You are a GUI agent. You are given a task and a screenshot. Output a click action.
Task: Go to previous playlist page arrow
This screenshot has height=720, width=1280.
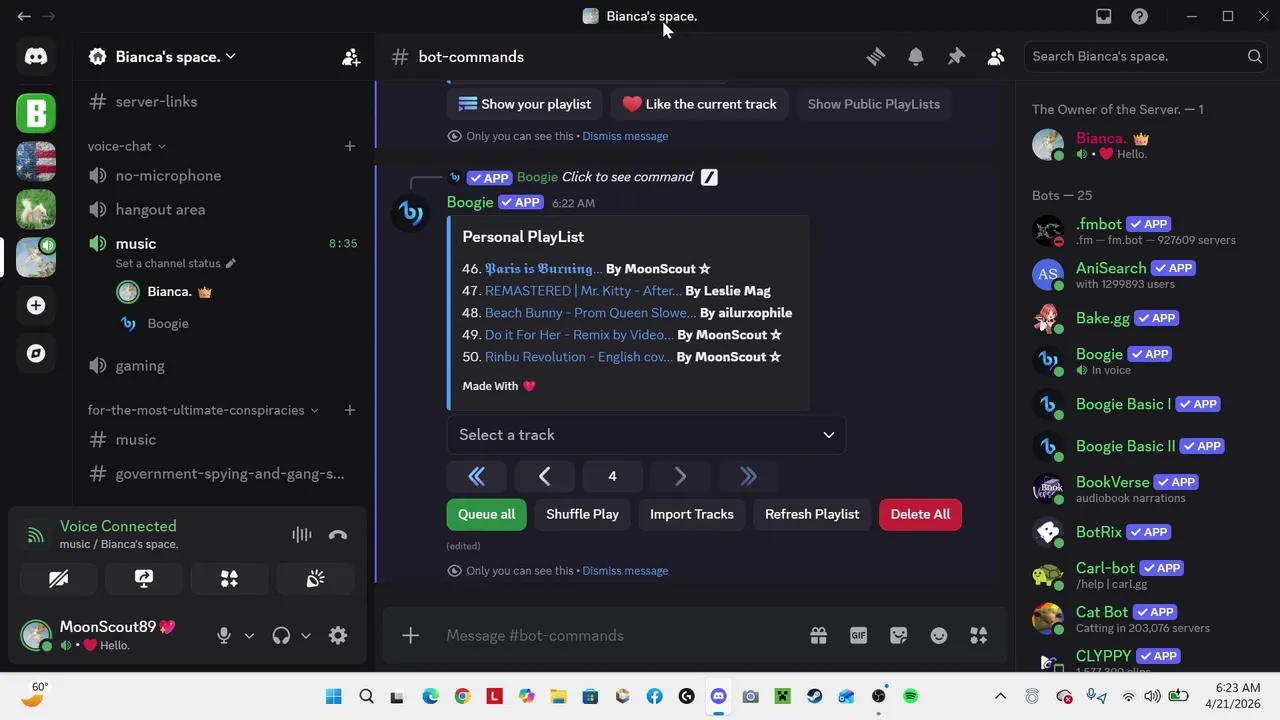[x=545, y=477]
